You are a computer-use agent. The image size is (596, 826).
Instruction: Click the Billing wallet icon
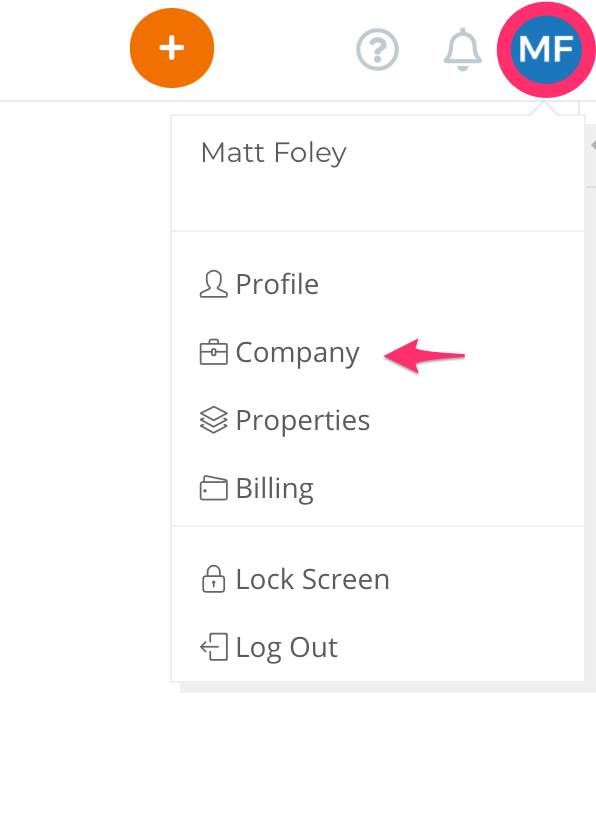pyautogui.click(x=213, y=488)
